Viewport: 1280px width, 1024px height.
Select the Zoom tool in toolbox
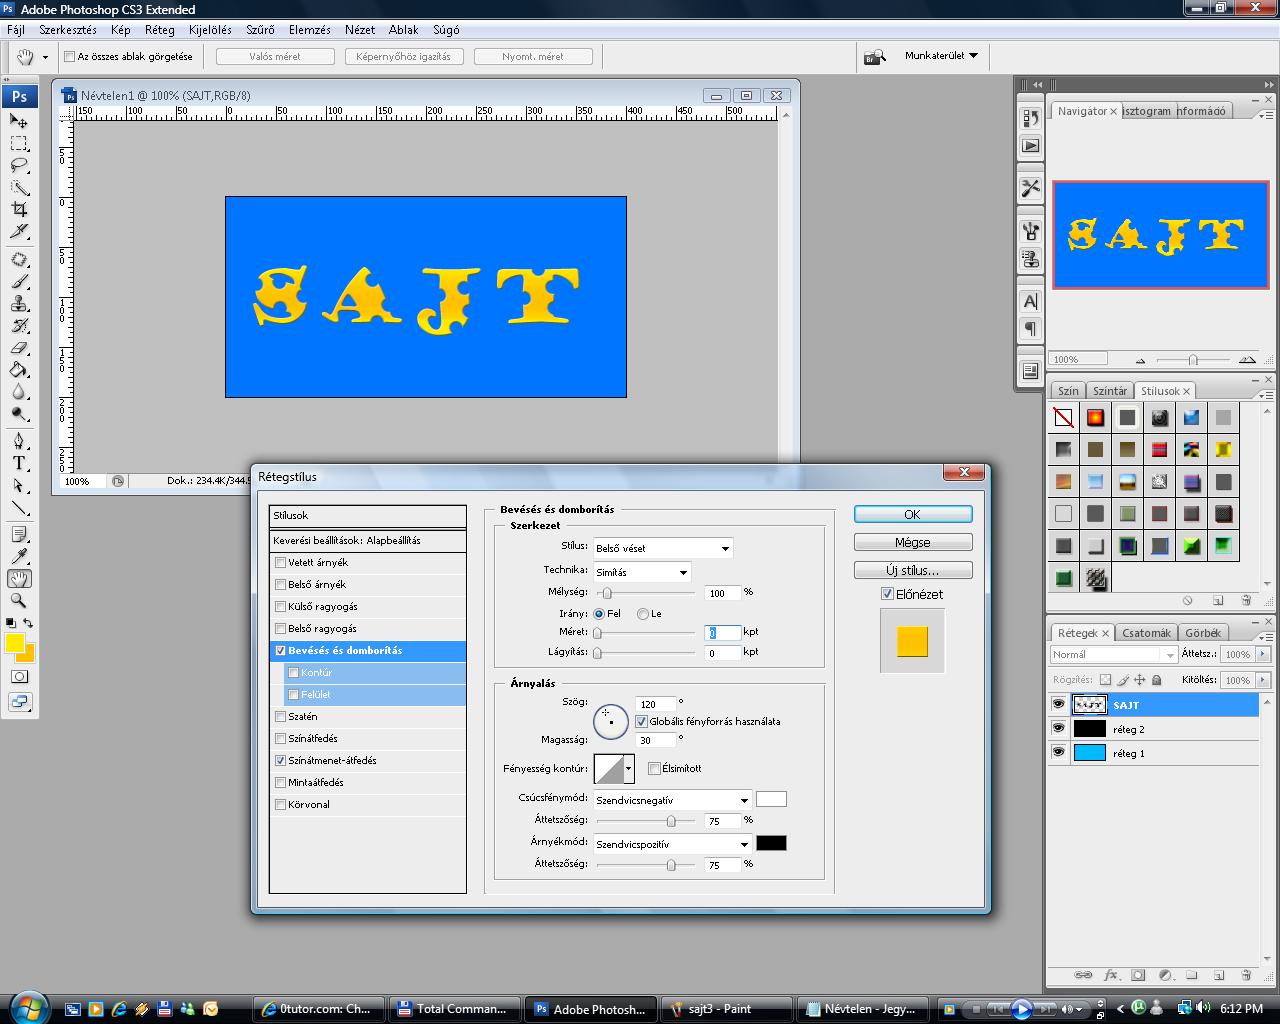click(x=19, y=600)
